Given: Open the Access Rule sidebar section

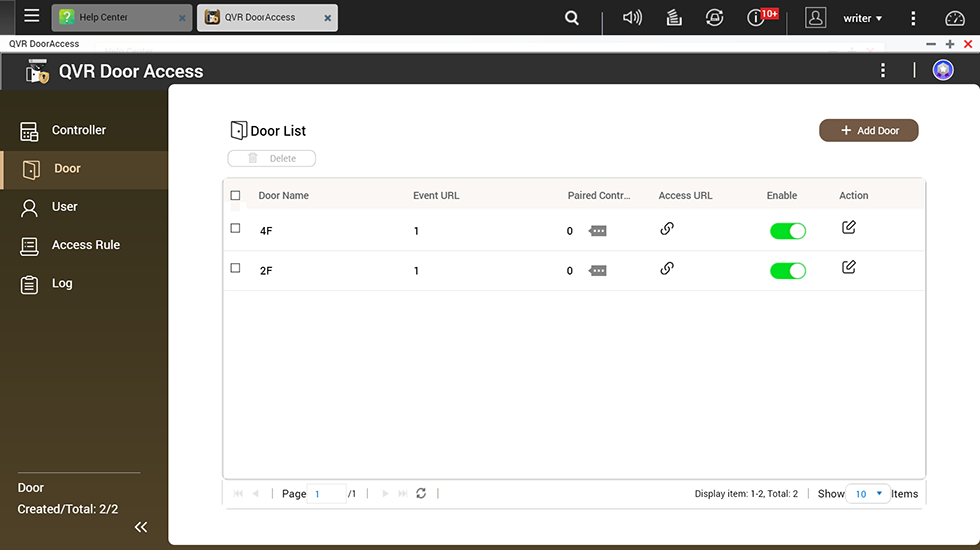Looking at the screenshot, I should [85, 245].
